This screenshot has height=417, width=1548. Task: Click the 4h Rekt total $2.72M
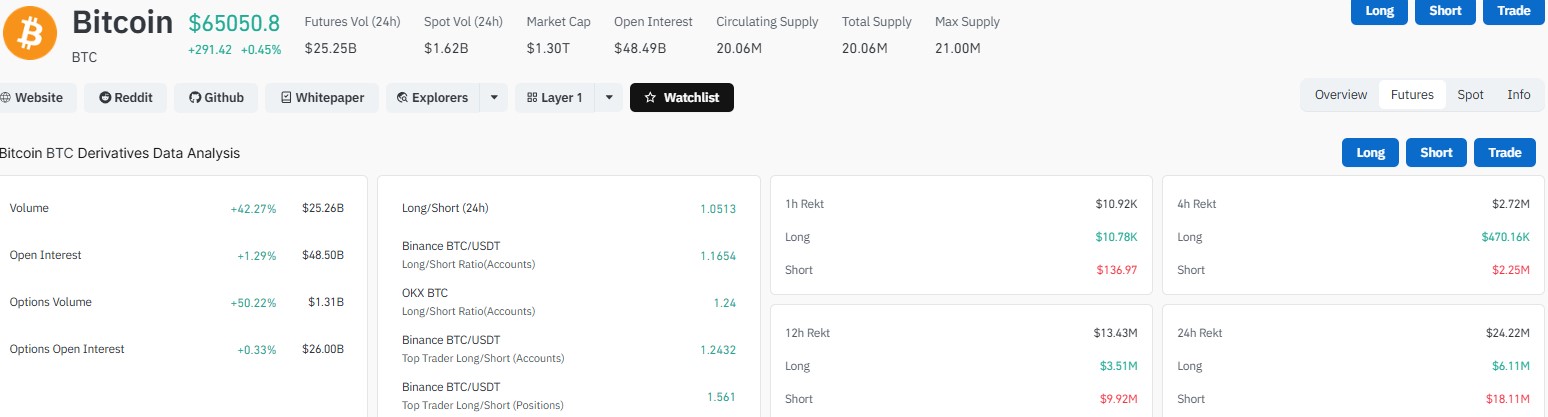click(1511, 204)
